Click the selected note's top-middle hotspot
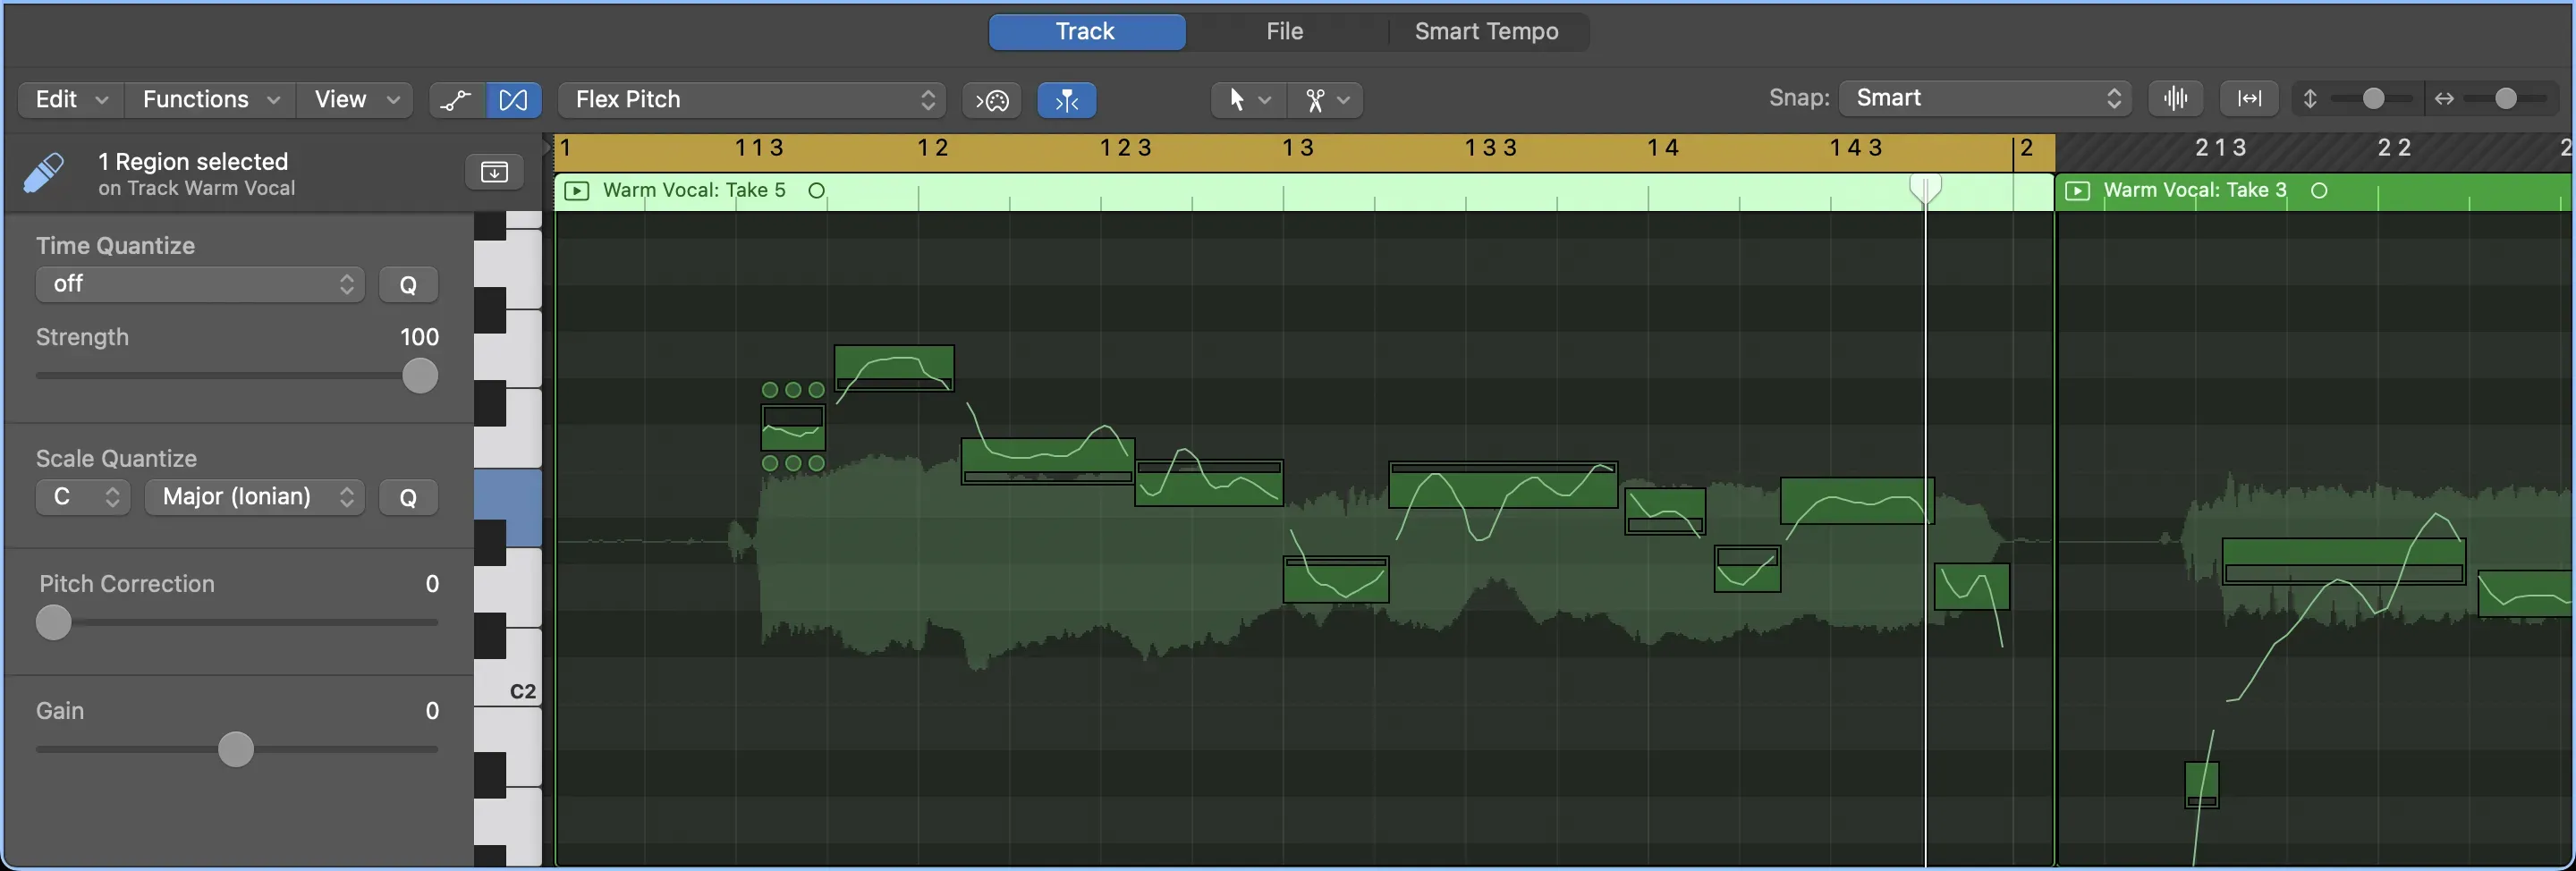Screen dimensions: 2576x871 (x=793, y=390)
